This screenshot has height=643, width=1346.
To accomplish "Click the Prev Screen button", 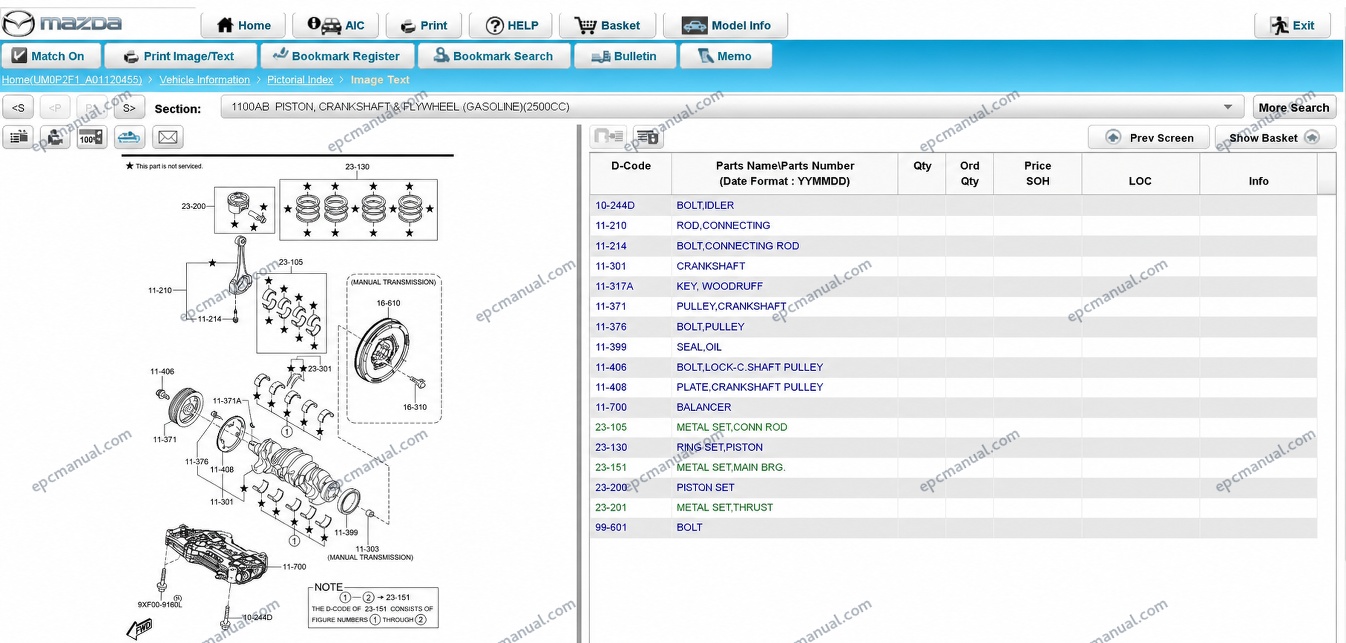I will (x=1148, y=138).
